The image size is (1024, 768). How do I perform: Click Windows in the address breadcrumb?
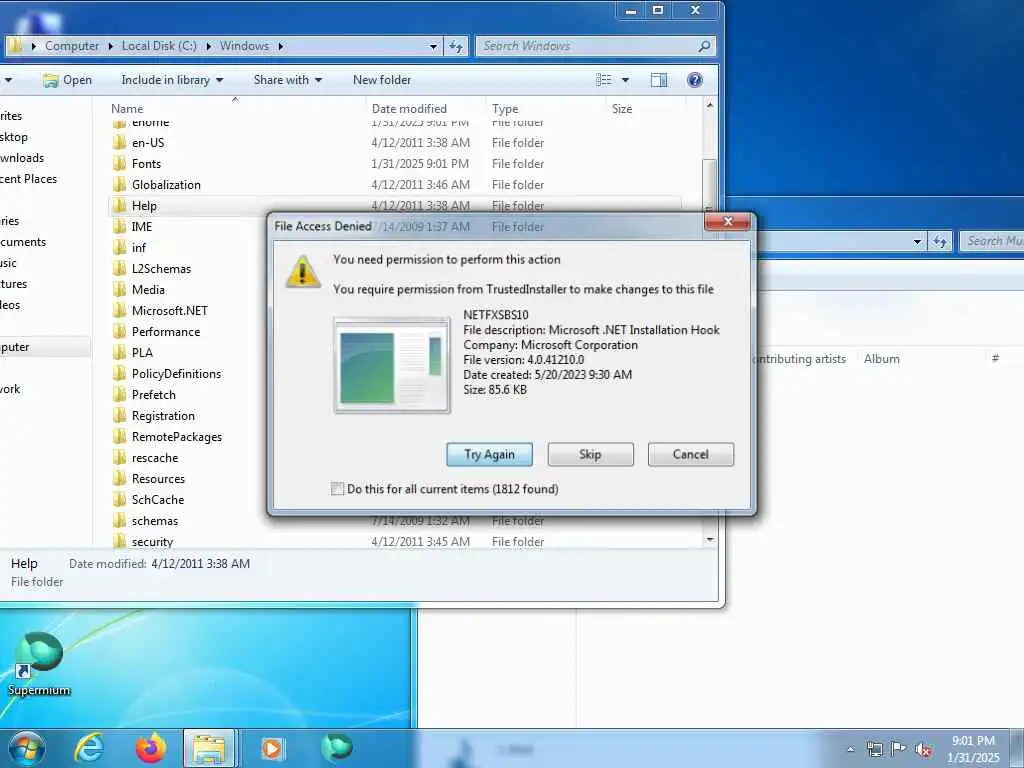244,46
